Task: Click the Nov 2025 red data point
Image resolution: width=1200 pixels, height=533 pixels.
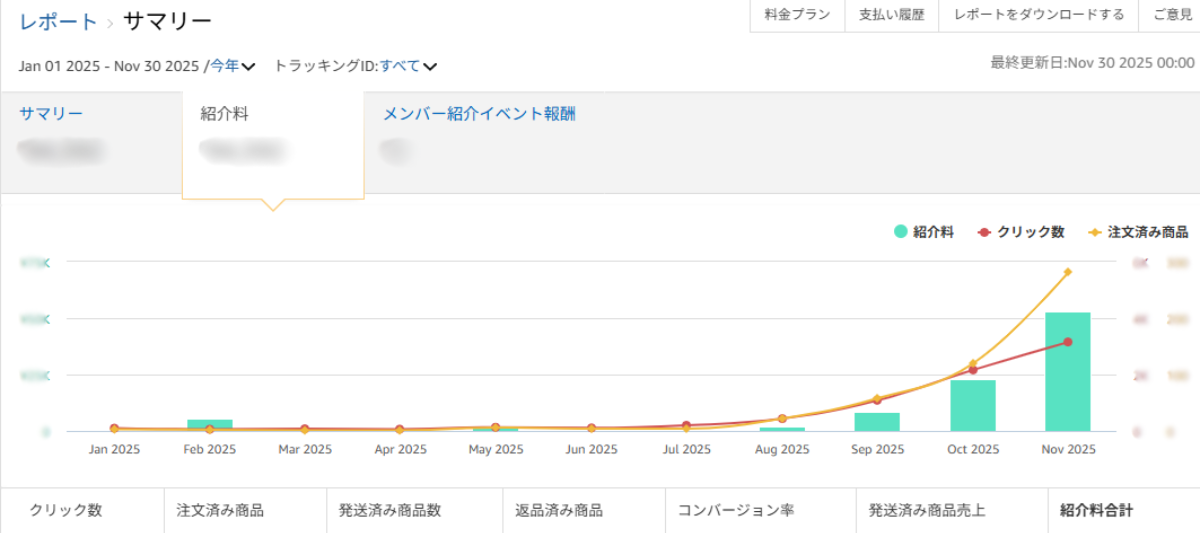Action: click(1068, 342)
